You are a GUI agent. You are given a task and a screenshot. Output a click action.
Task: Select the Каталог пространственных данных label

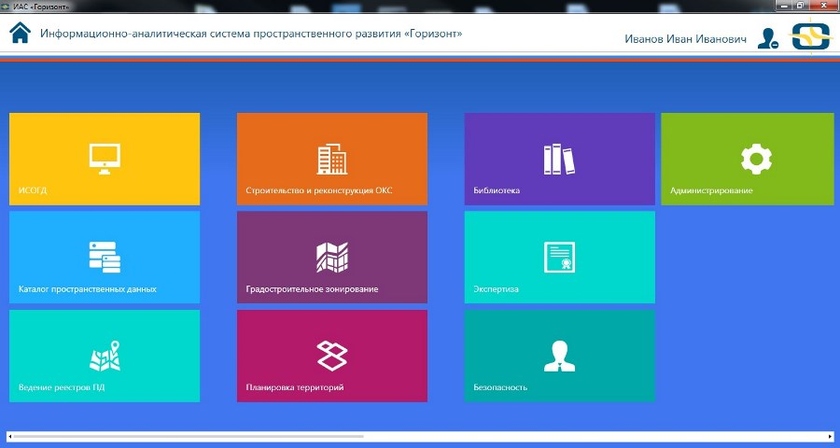click(x=87, y=289)
